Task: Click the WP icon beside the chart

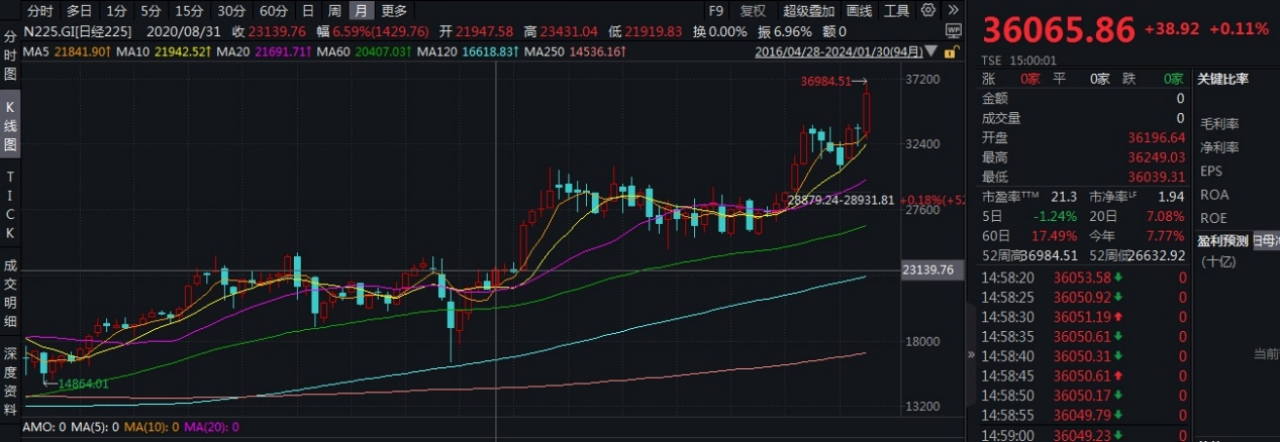Action: pyautogui.click(x=953, y=31)
